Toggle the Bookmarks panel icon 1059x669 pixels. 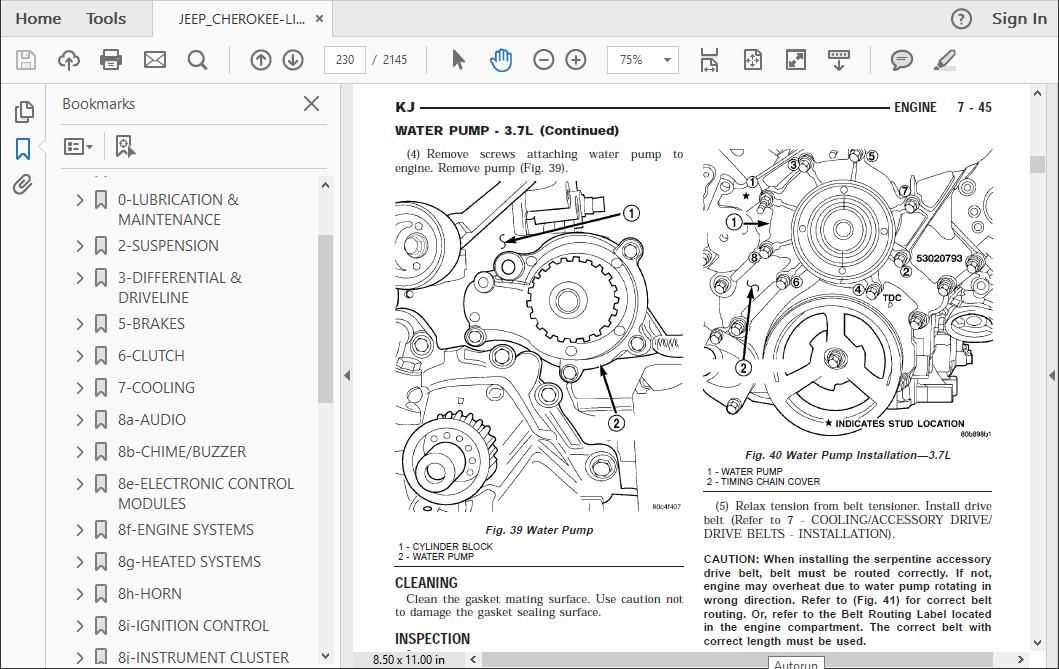pos(23,149)
